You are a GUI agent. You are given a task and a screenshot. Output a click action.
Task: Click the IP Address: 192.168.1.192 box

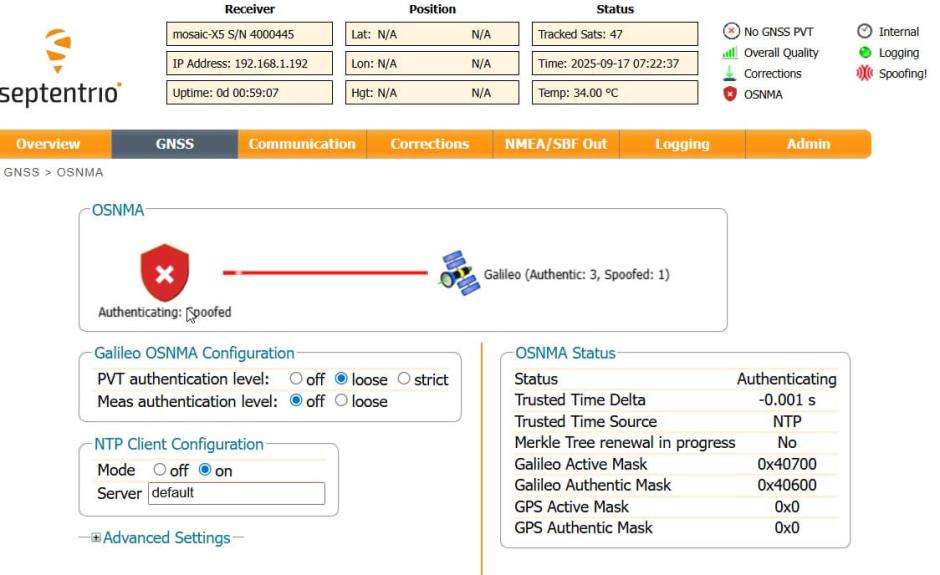[249, 64]
